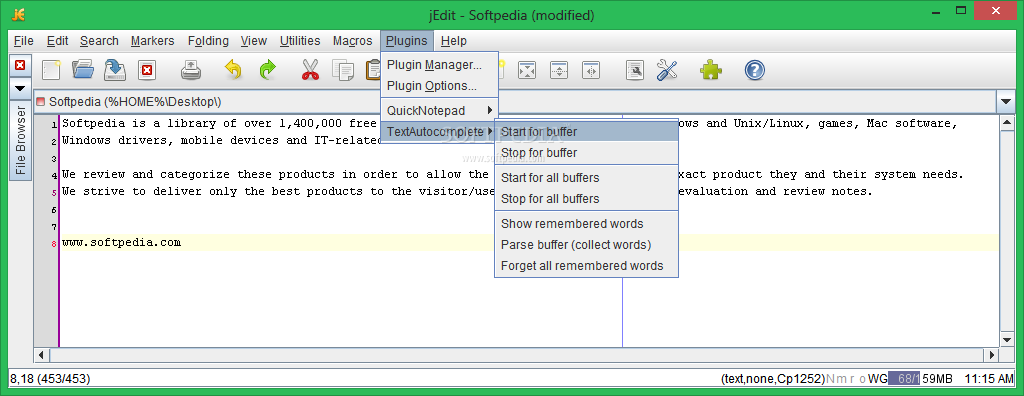The width and height of the screenshot is (1024, 396).
Task: Close the left docking area red X
Action: [x=20, y=65]
